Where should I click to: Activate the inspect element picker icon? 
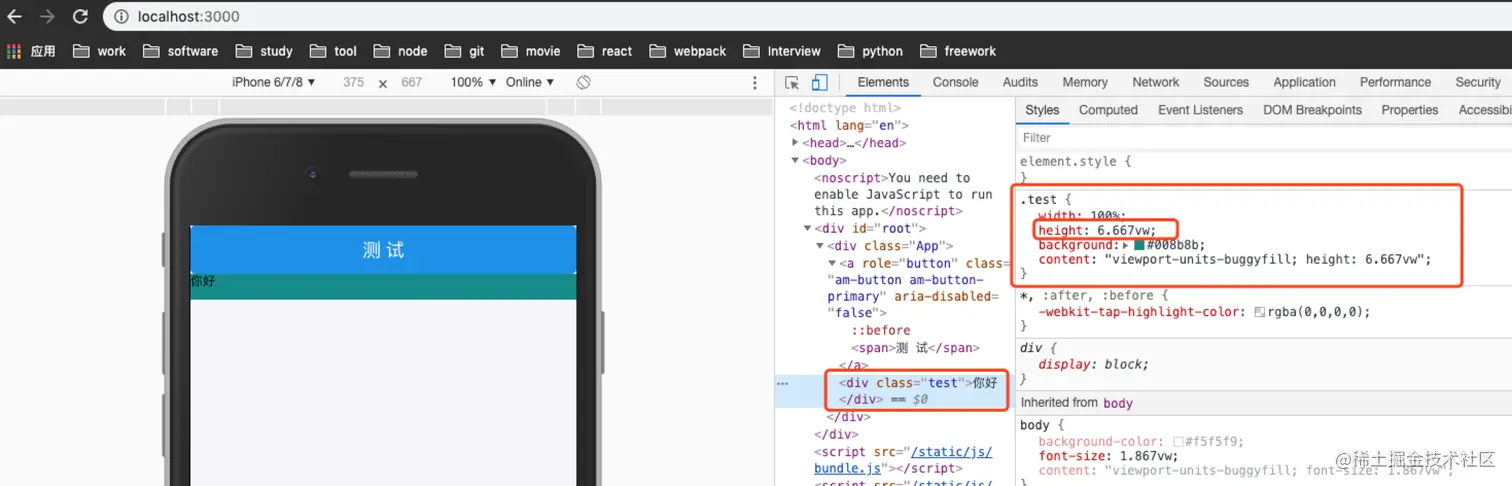792,83
